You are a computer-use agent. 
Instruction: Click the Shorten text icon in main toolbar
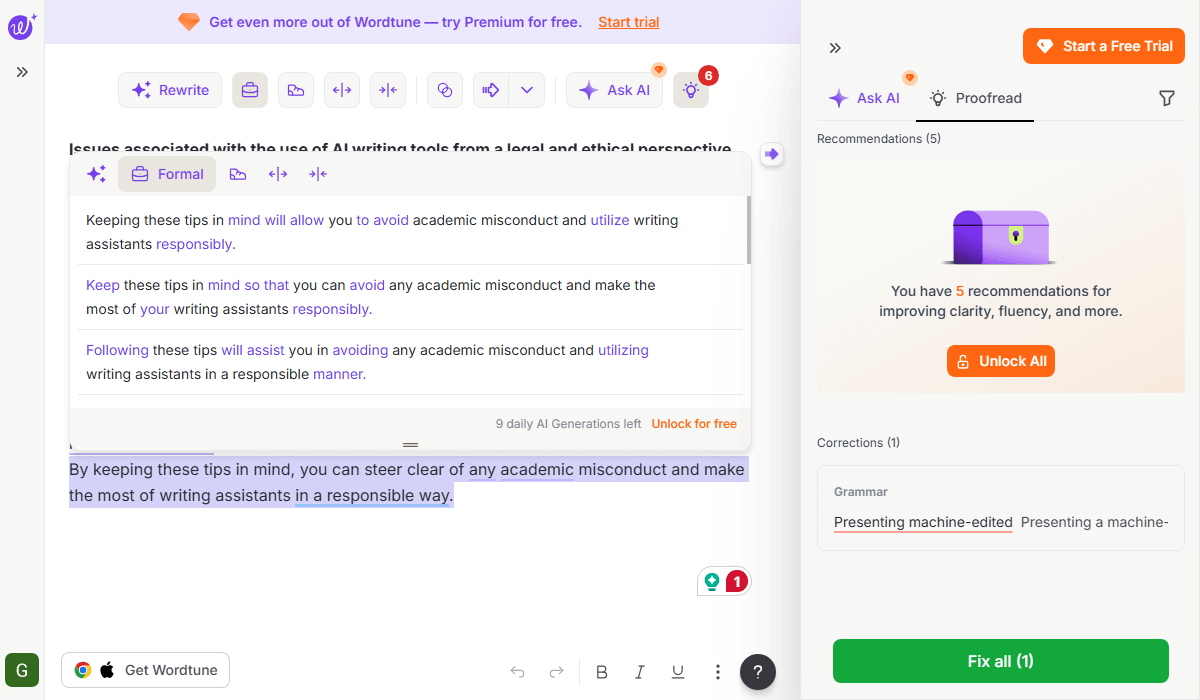388,90
